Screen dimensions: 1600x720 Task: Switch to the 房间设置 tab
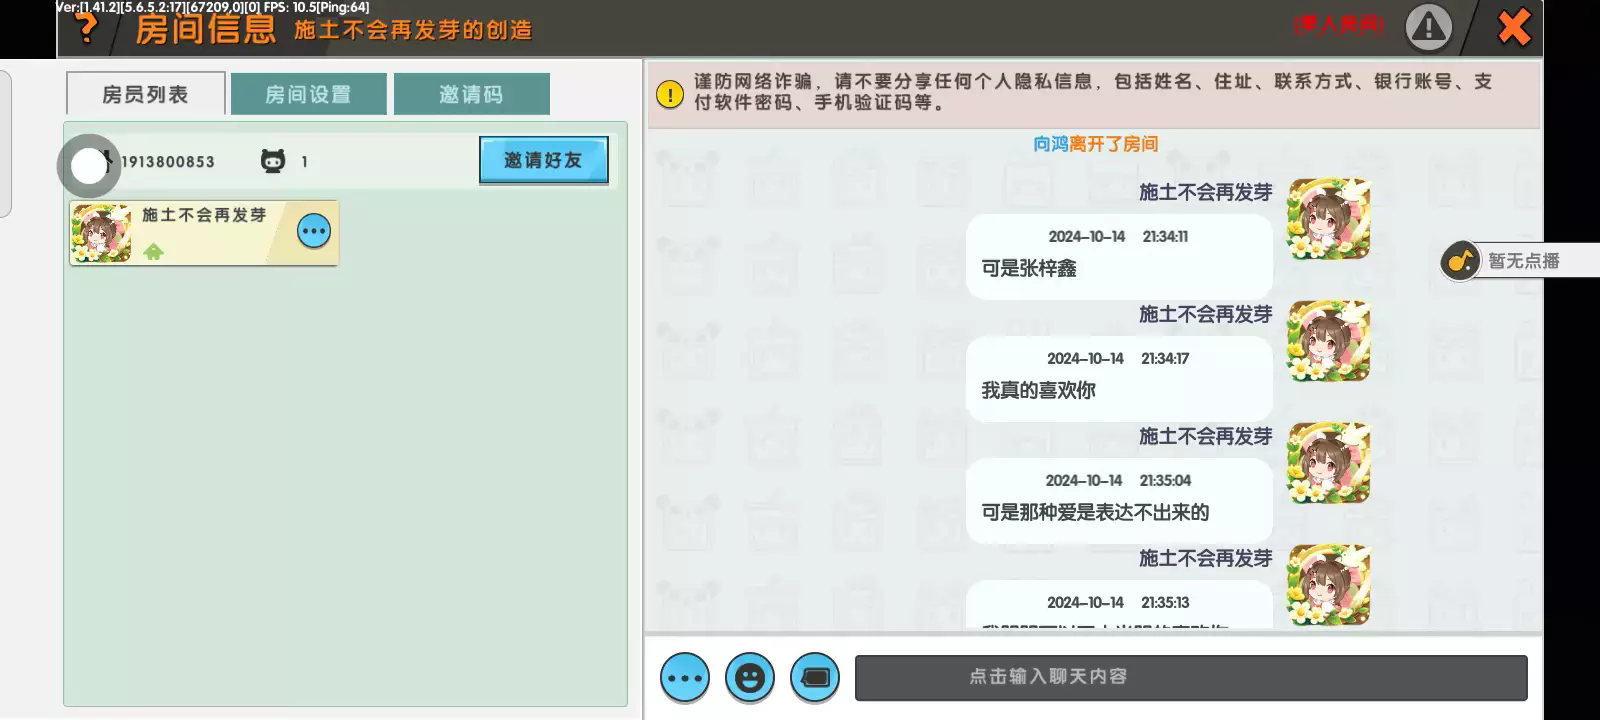pyautogui.click(x=308, y=94)
